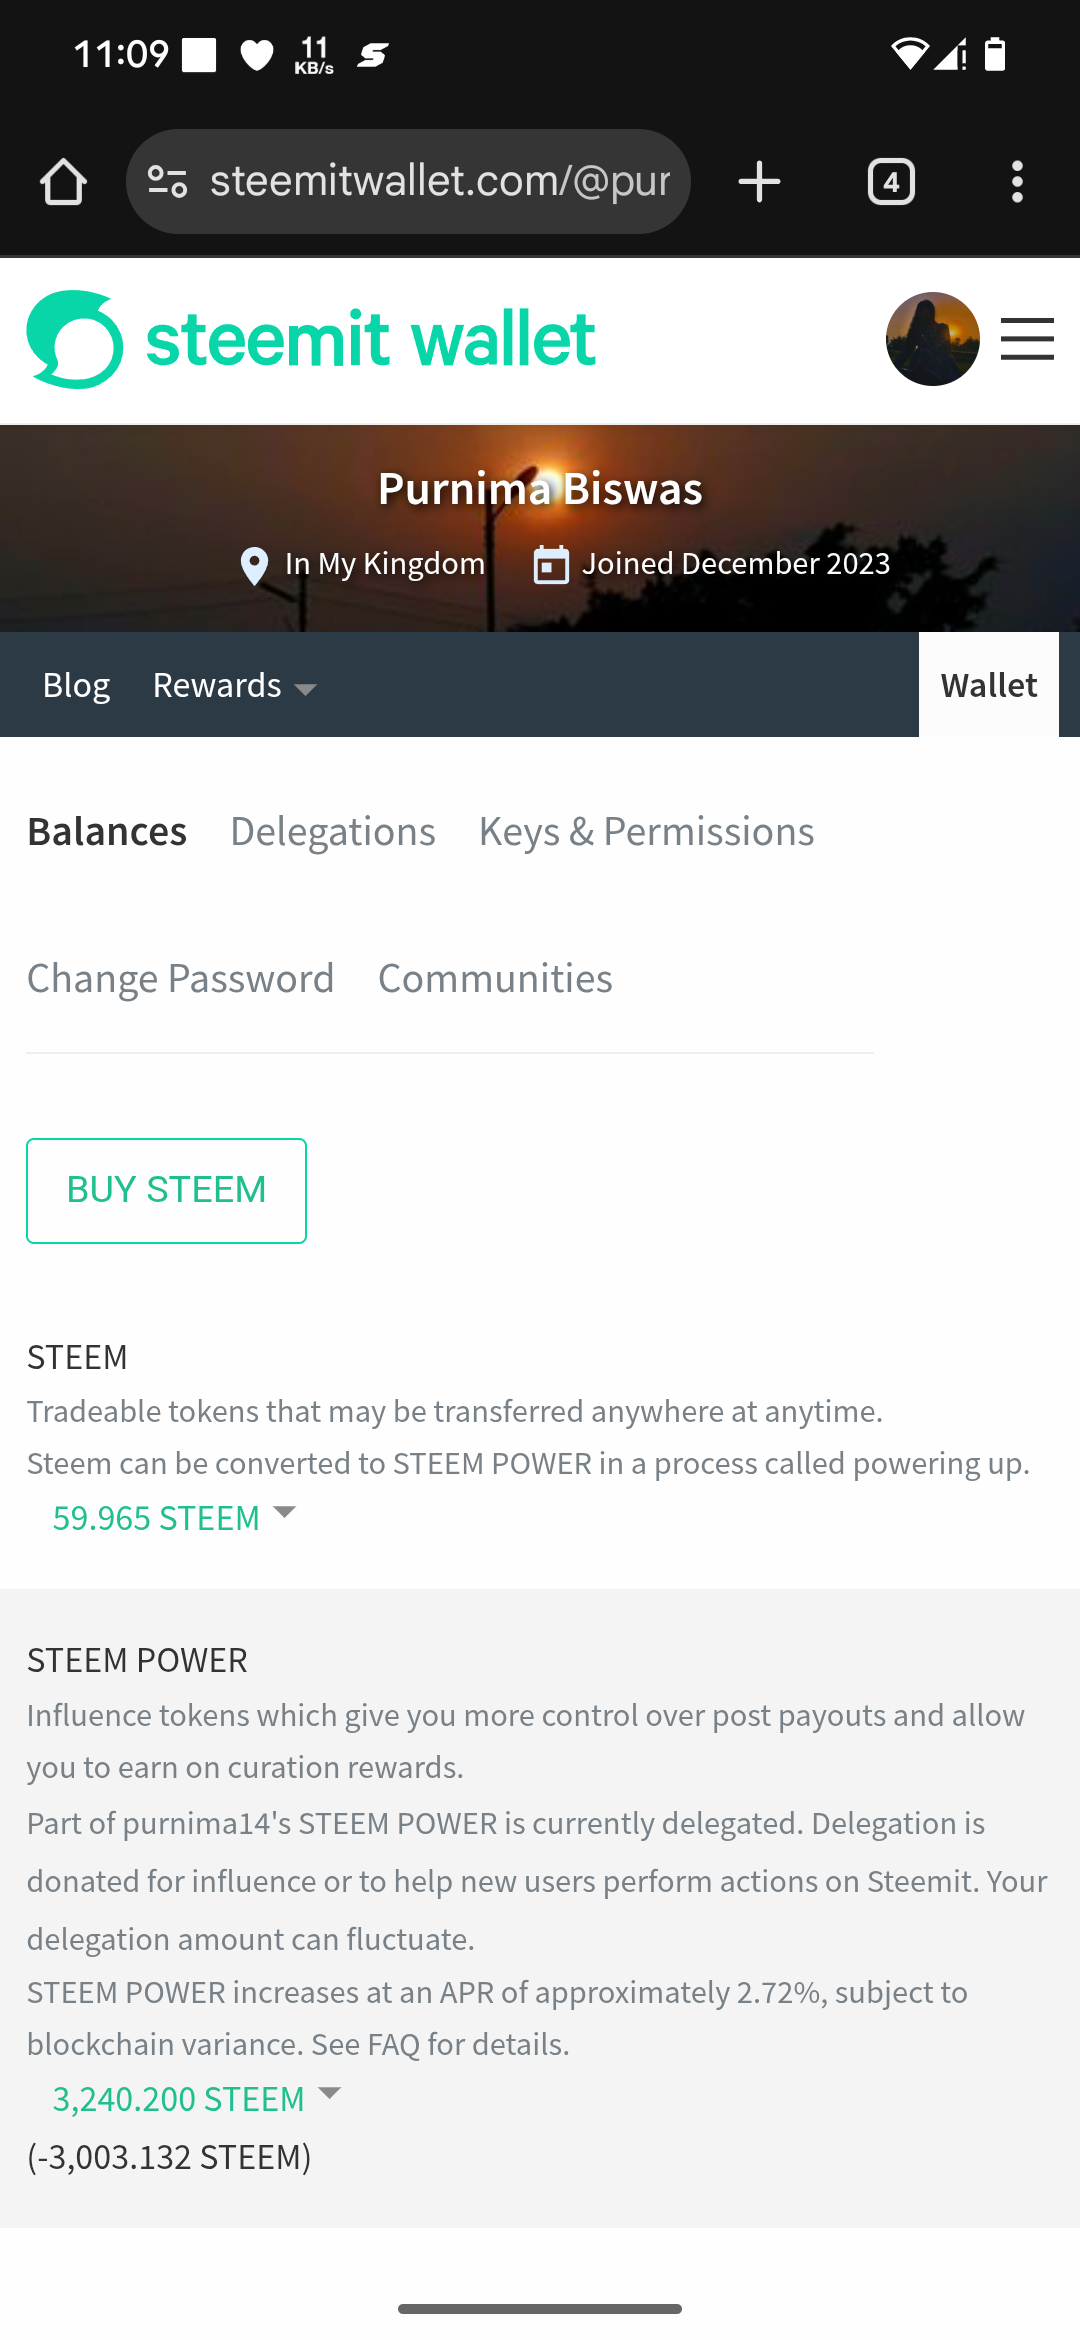Tap the location pin icon
This screenshot has width=1080, height=2340.
coord(255,566)
